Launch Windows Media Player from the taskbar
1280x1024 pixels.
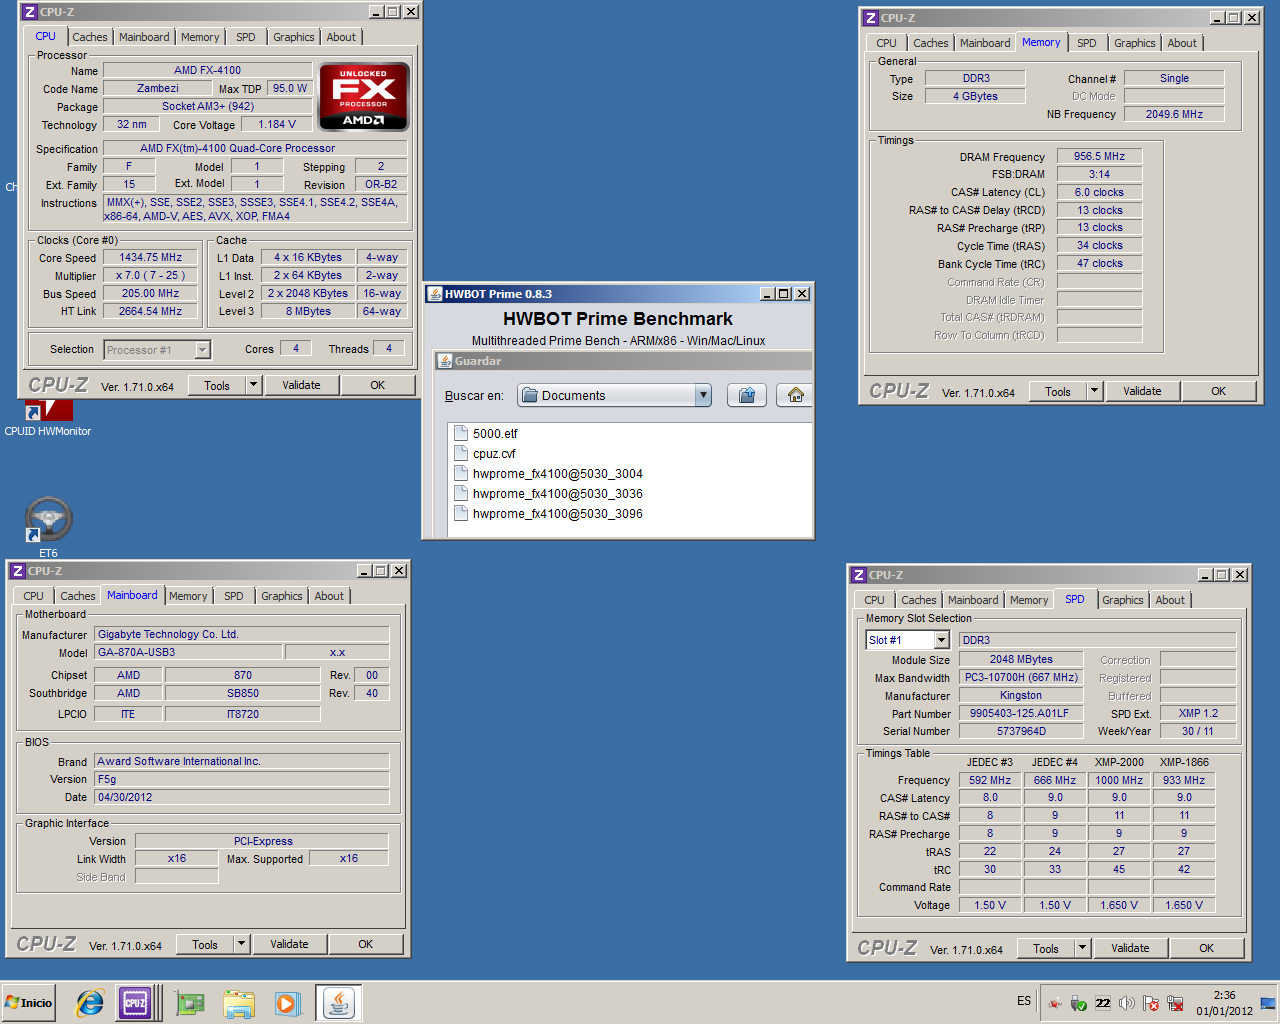[x=287, y=1003]
